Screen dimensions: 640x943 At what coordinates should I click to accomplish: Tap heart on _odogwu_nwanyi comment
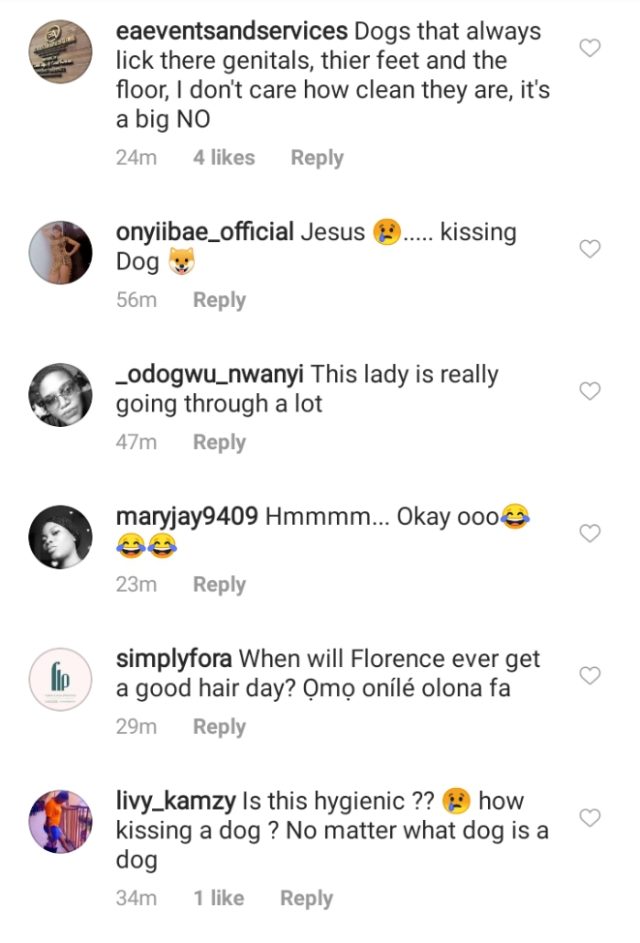(x=590, y=391)
